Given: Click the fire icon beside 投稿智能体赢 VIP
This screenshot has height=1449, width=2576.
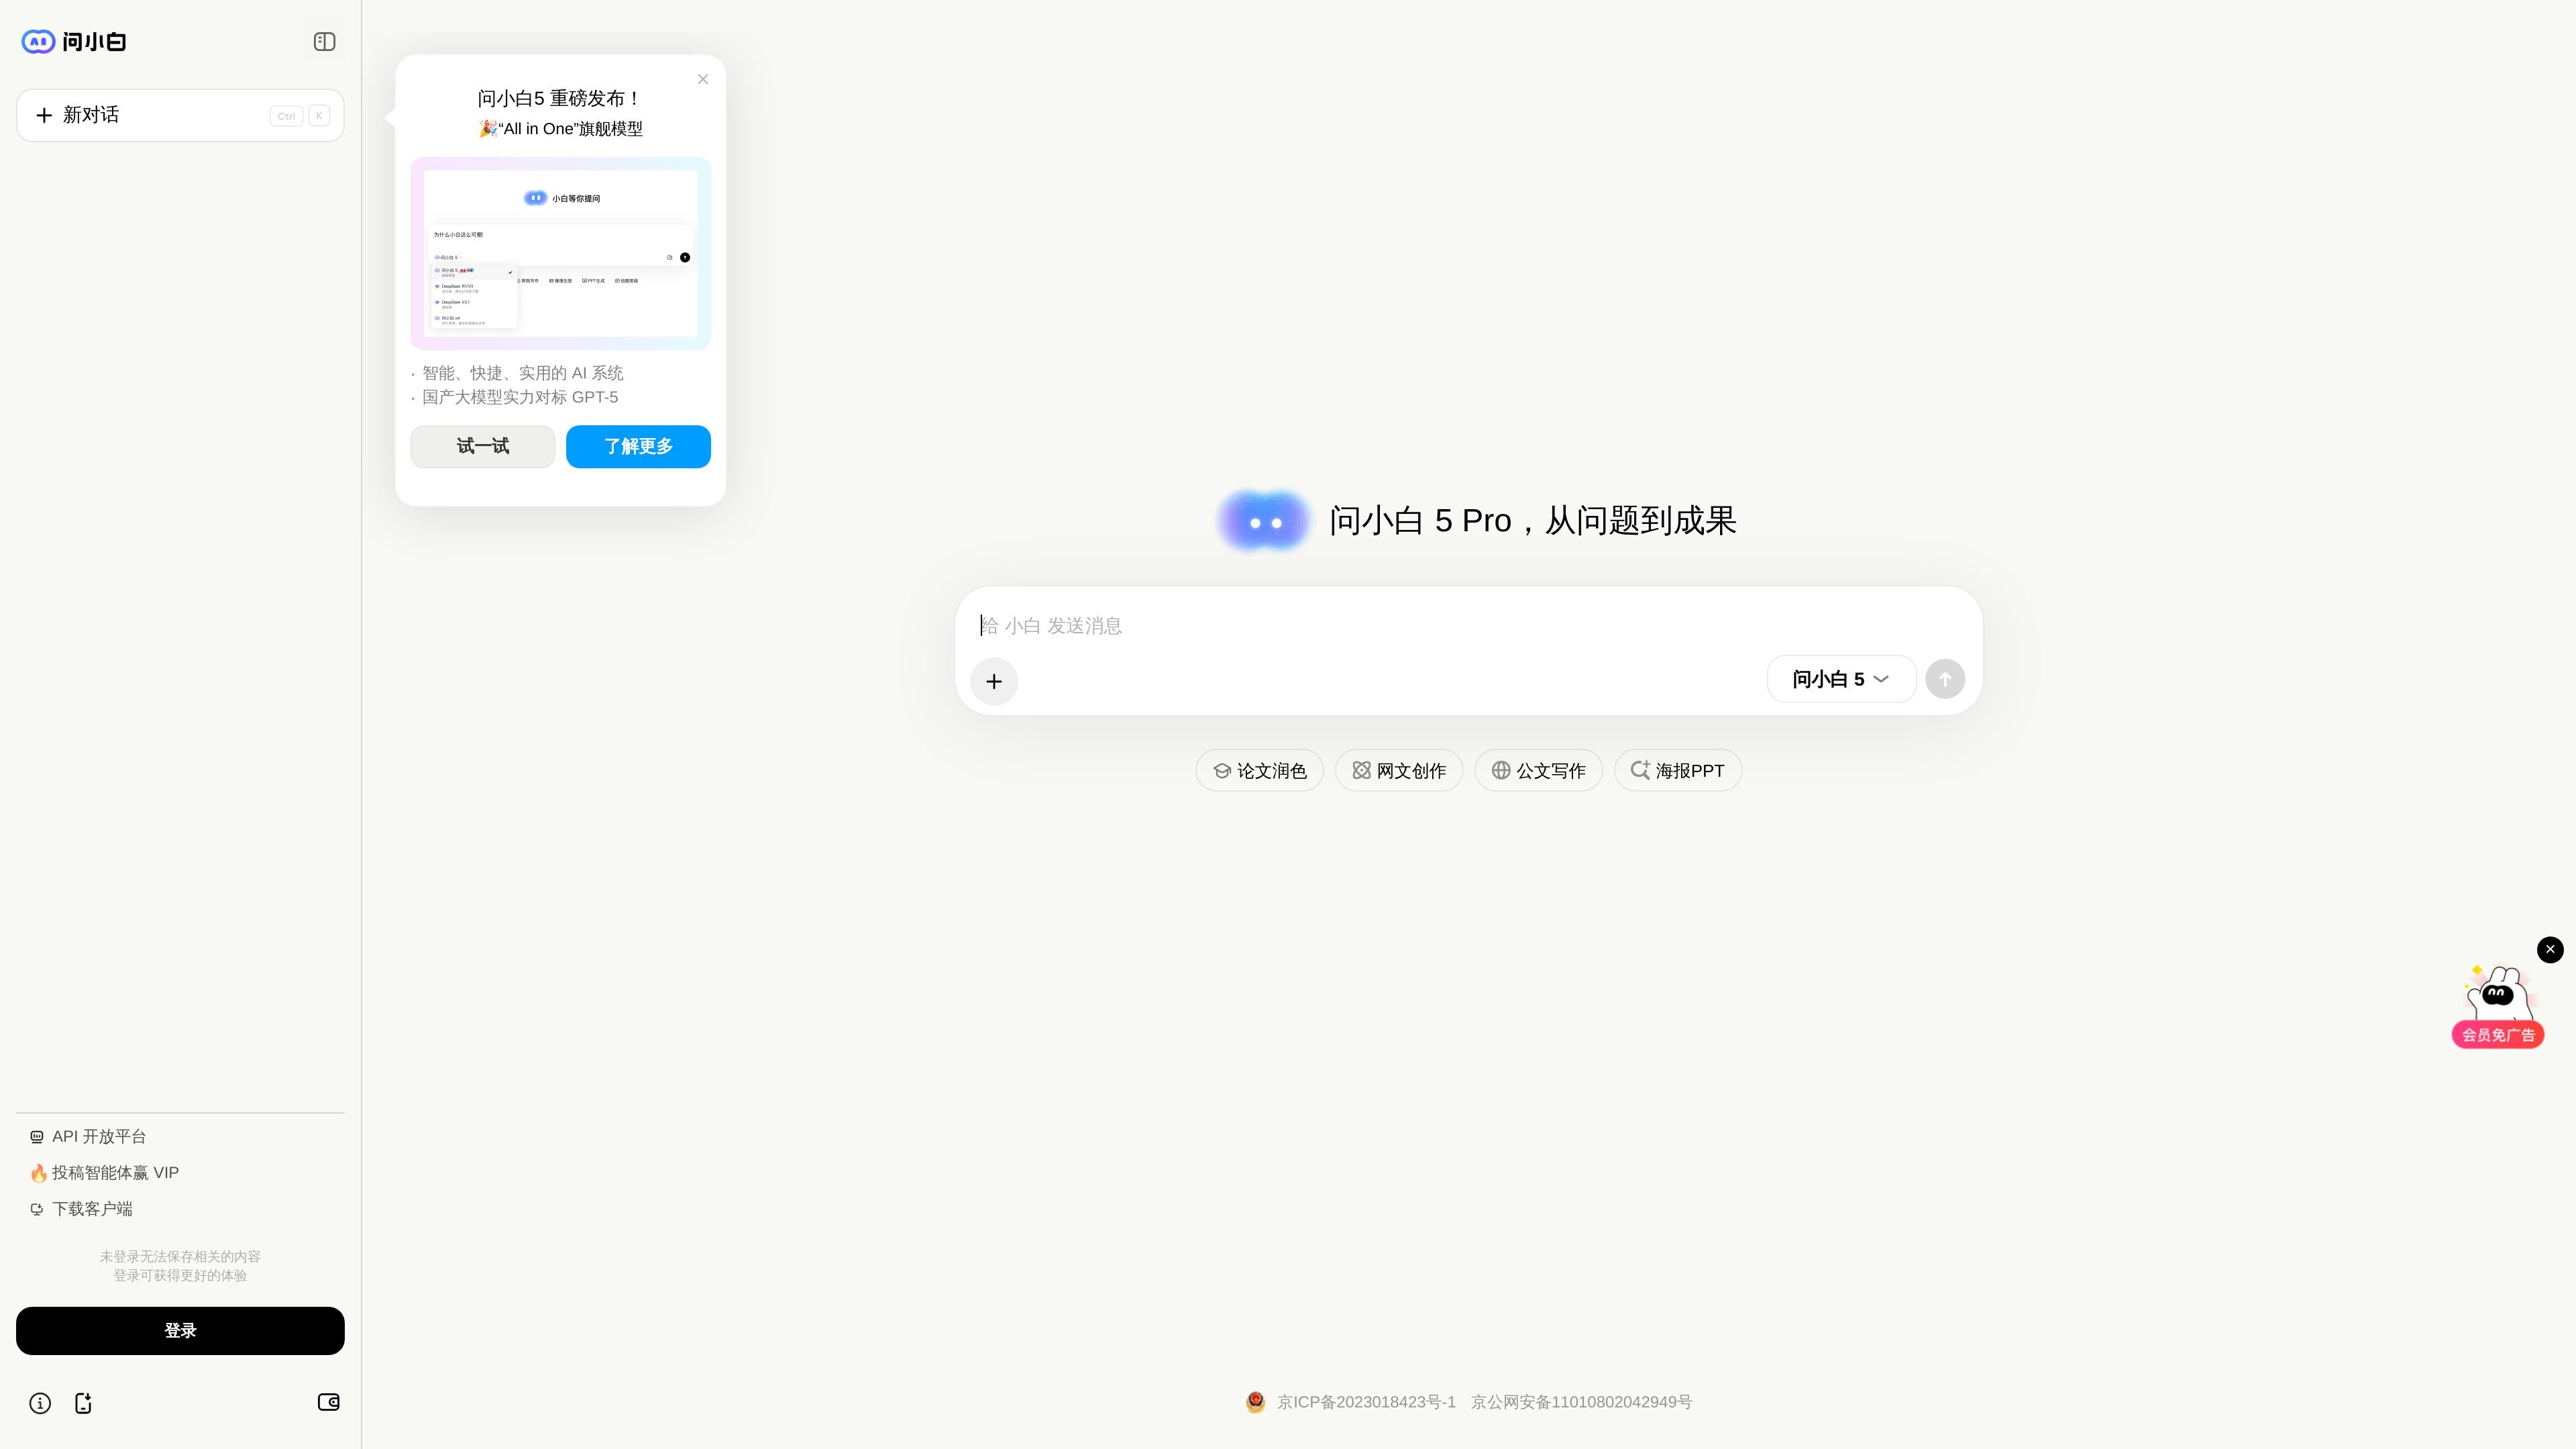Looking at the screenshot, I should (38, 1172).
